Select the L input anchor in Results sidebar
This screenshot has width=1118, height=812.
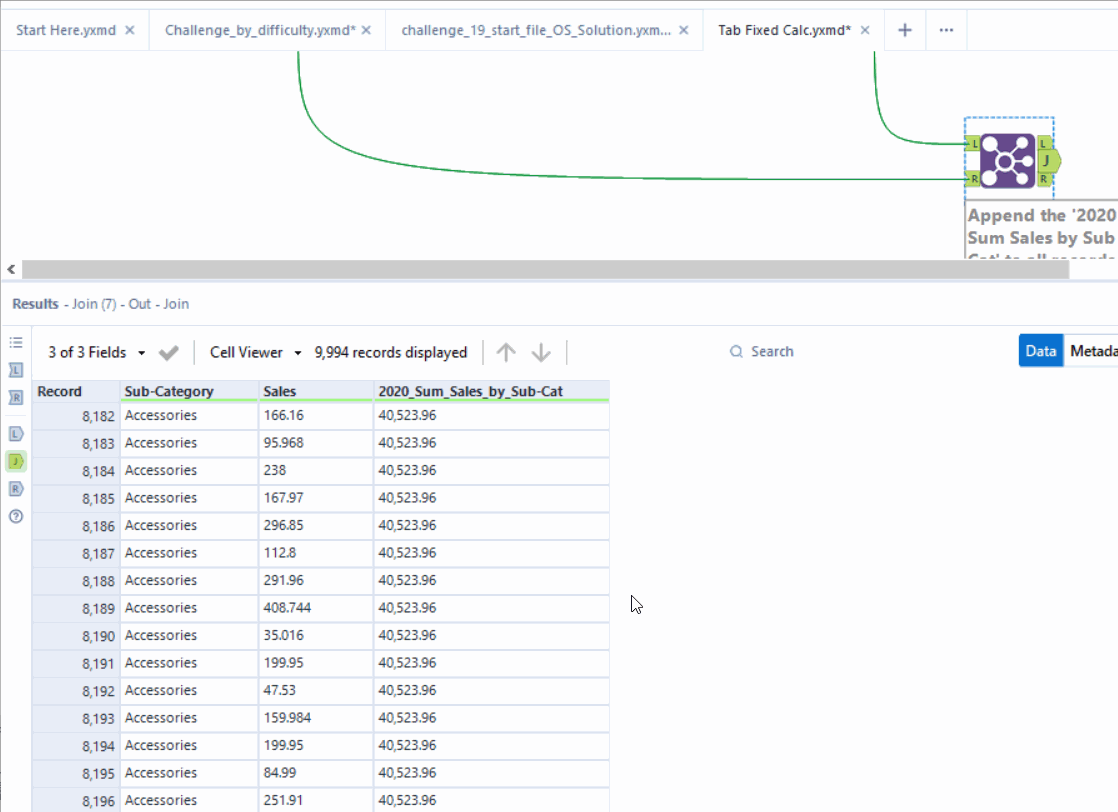(x=15, y=370)
